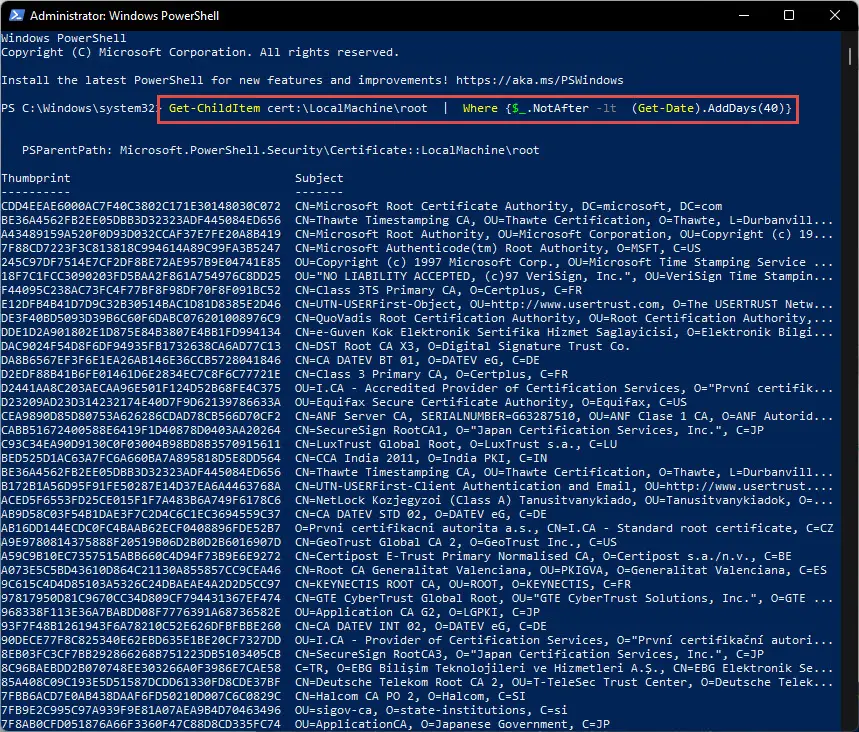Click CN=QuoVadis Root Certification Authority subject
This screenshot has height=732, width=859.
pyautogui.click(x=564, y=318)
